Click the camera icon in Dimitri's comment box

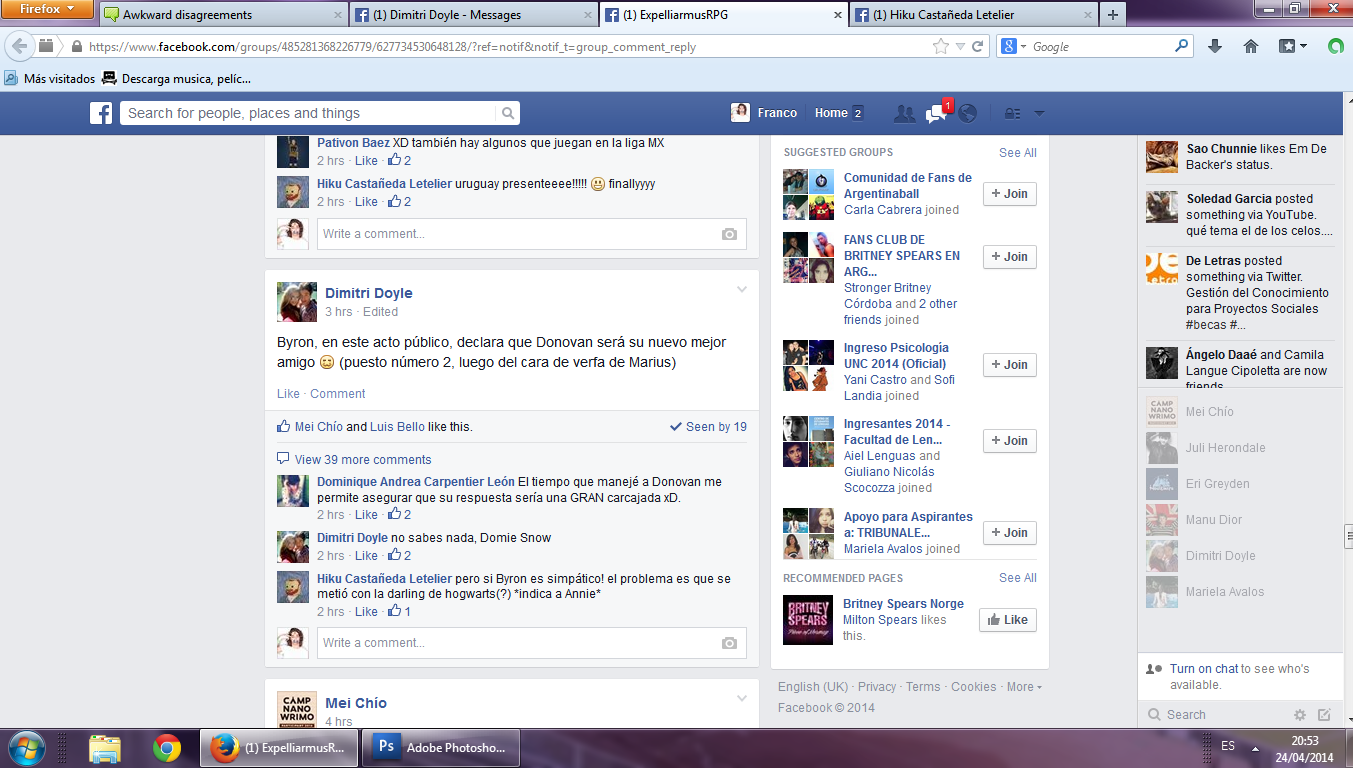pyautogui.click(x=729, y=643)
